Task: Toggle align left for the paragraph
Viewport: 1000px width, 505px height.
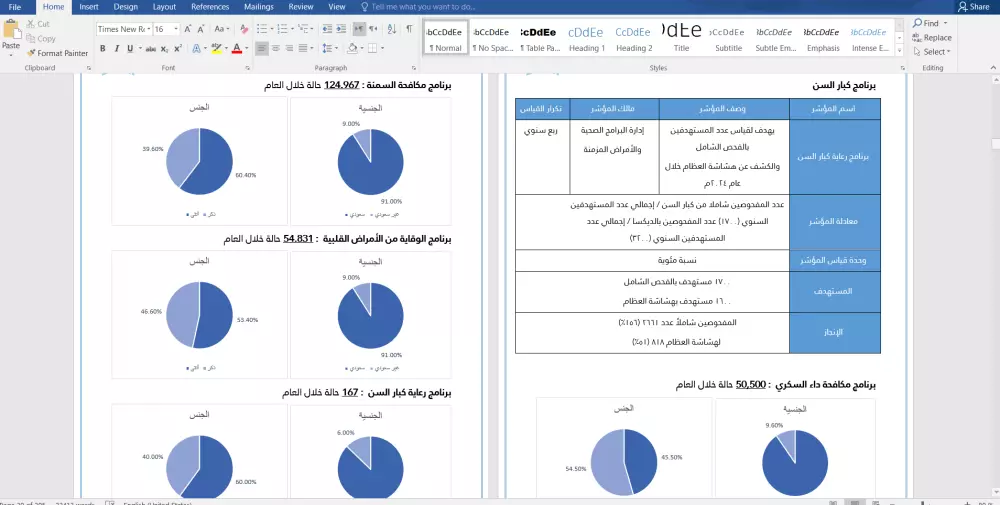Action: (x=261, y=48)
